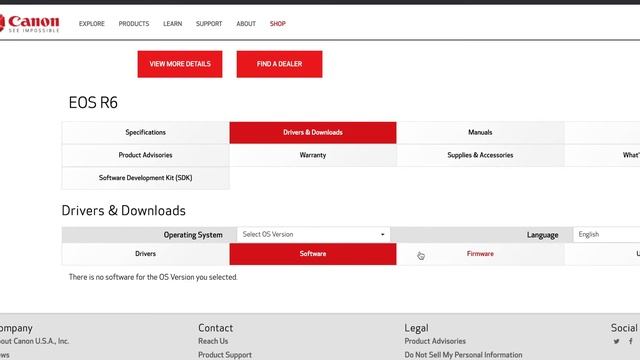Click the Canon logo

[x=30, y=23]
